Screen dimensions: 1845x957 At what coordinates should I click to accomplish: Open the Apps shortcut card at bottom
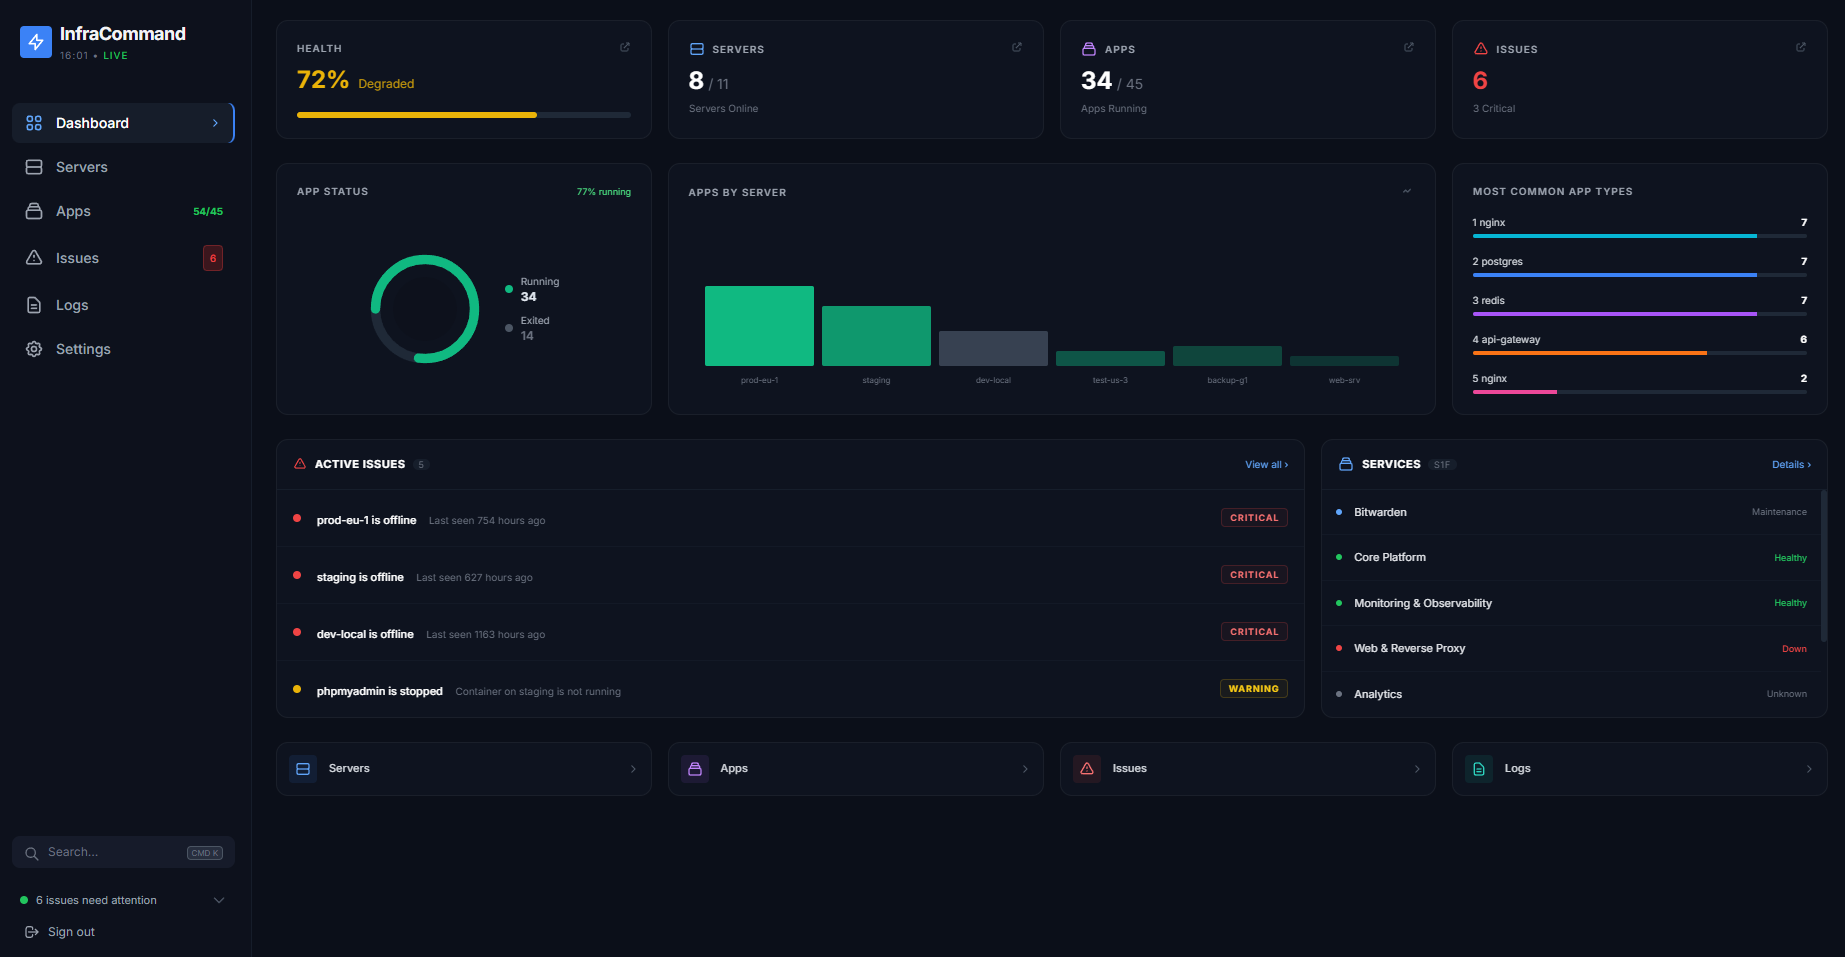(855, 768)
